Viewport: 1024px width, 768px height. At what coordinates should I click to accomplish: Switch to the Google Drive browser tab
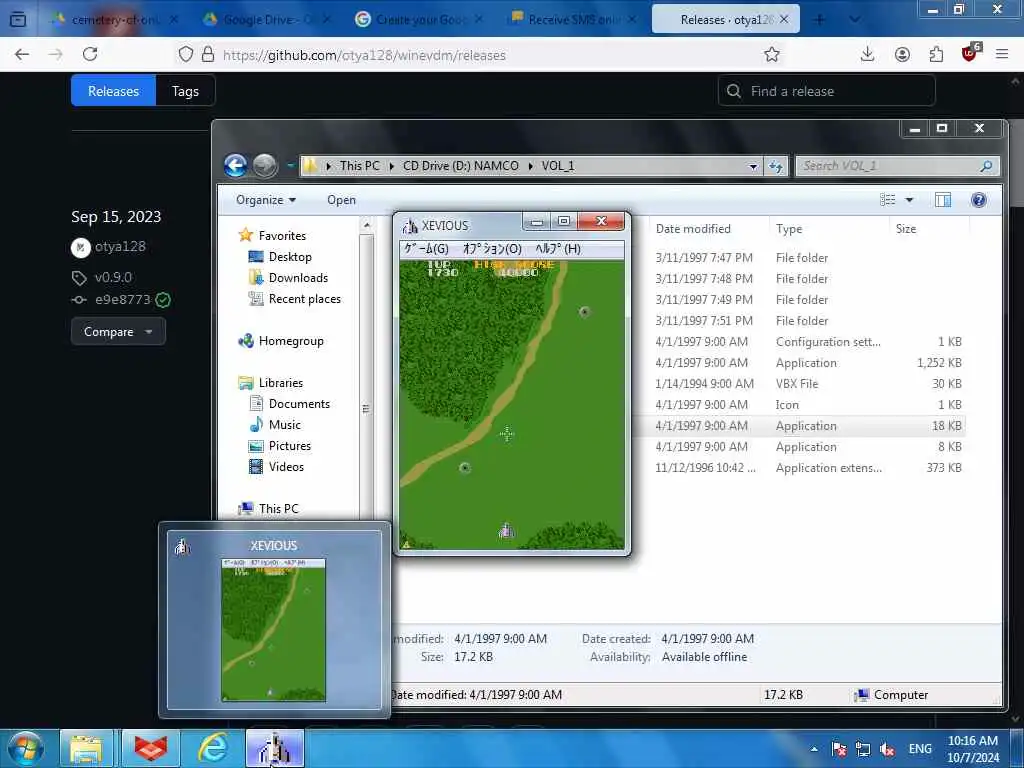267,20
